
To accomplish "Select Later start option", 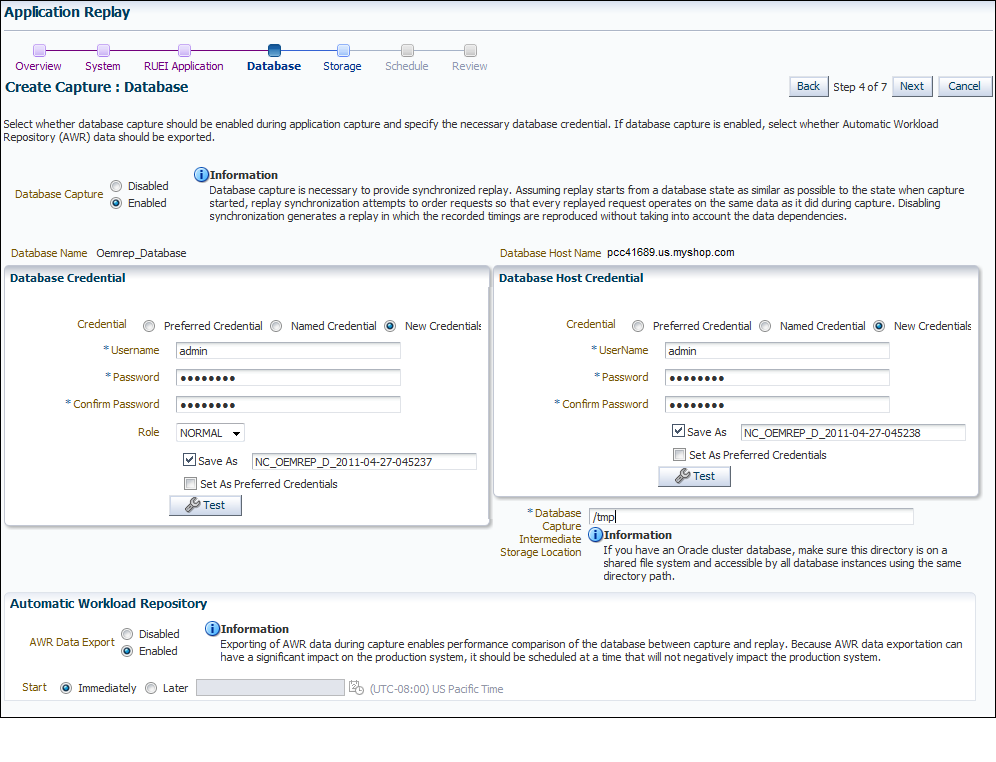I will point(151,688).
